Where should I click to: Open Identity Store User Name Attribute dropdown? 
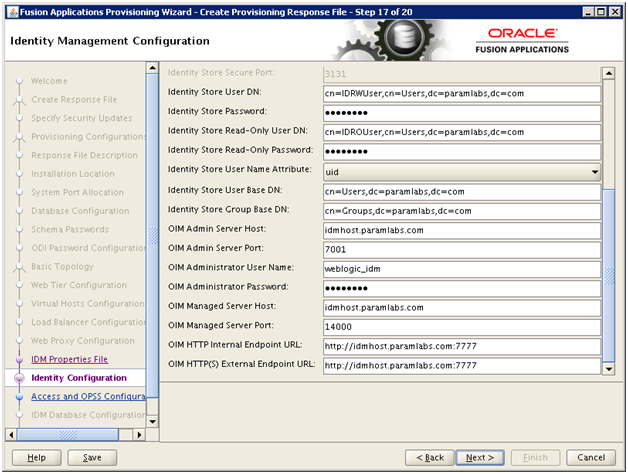coord(462,172)
